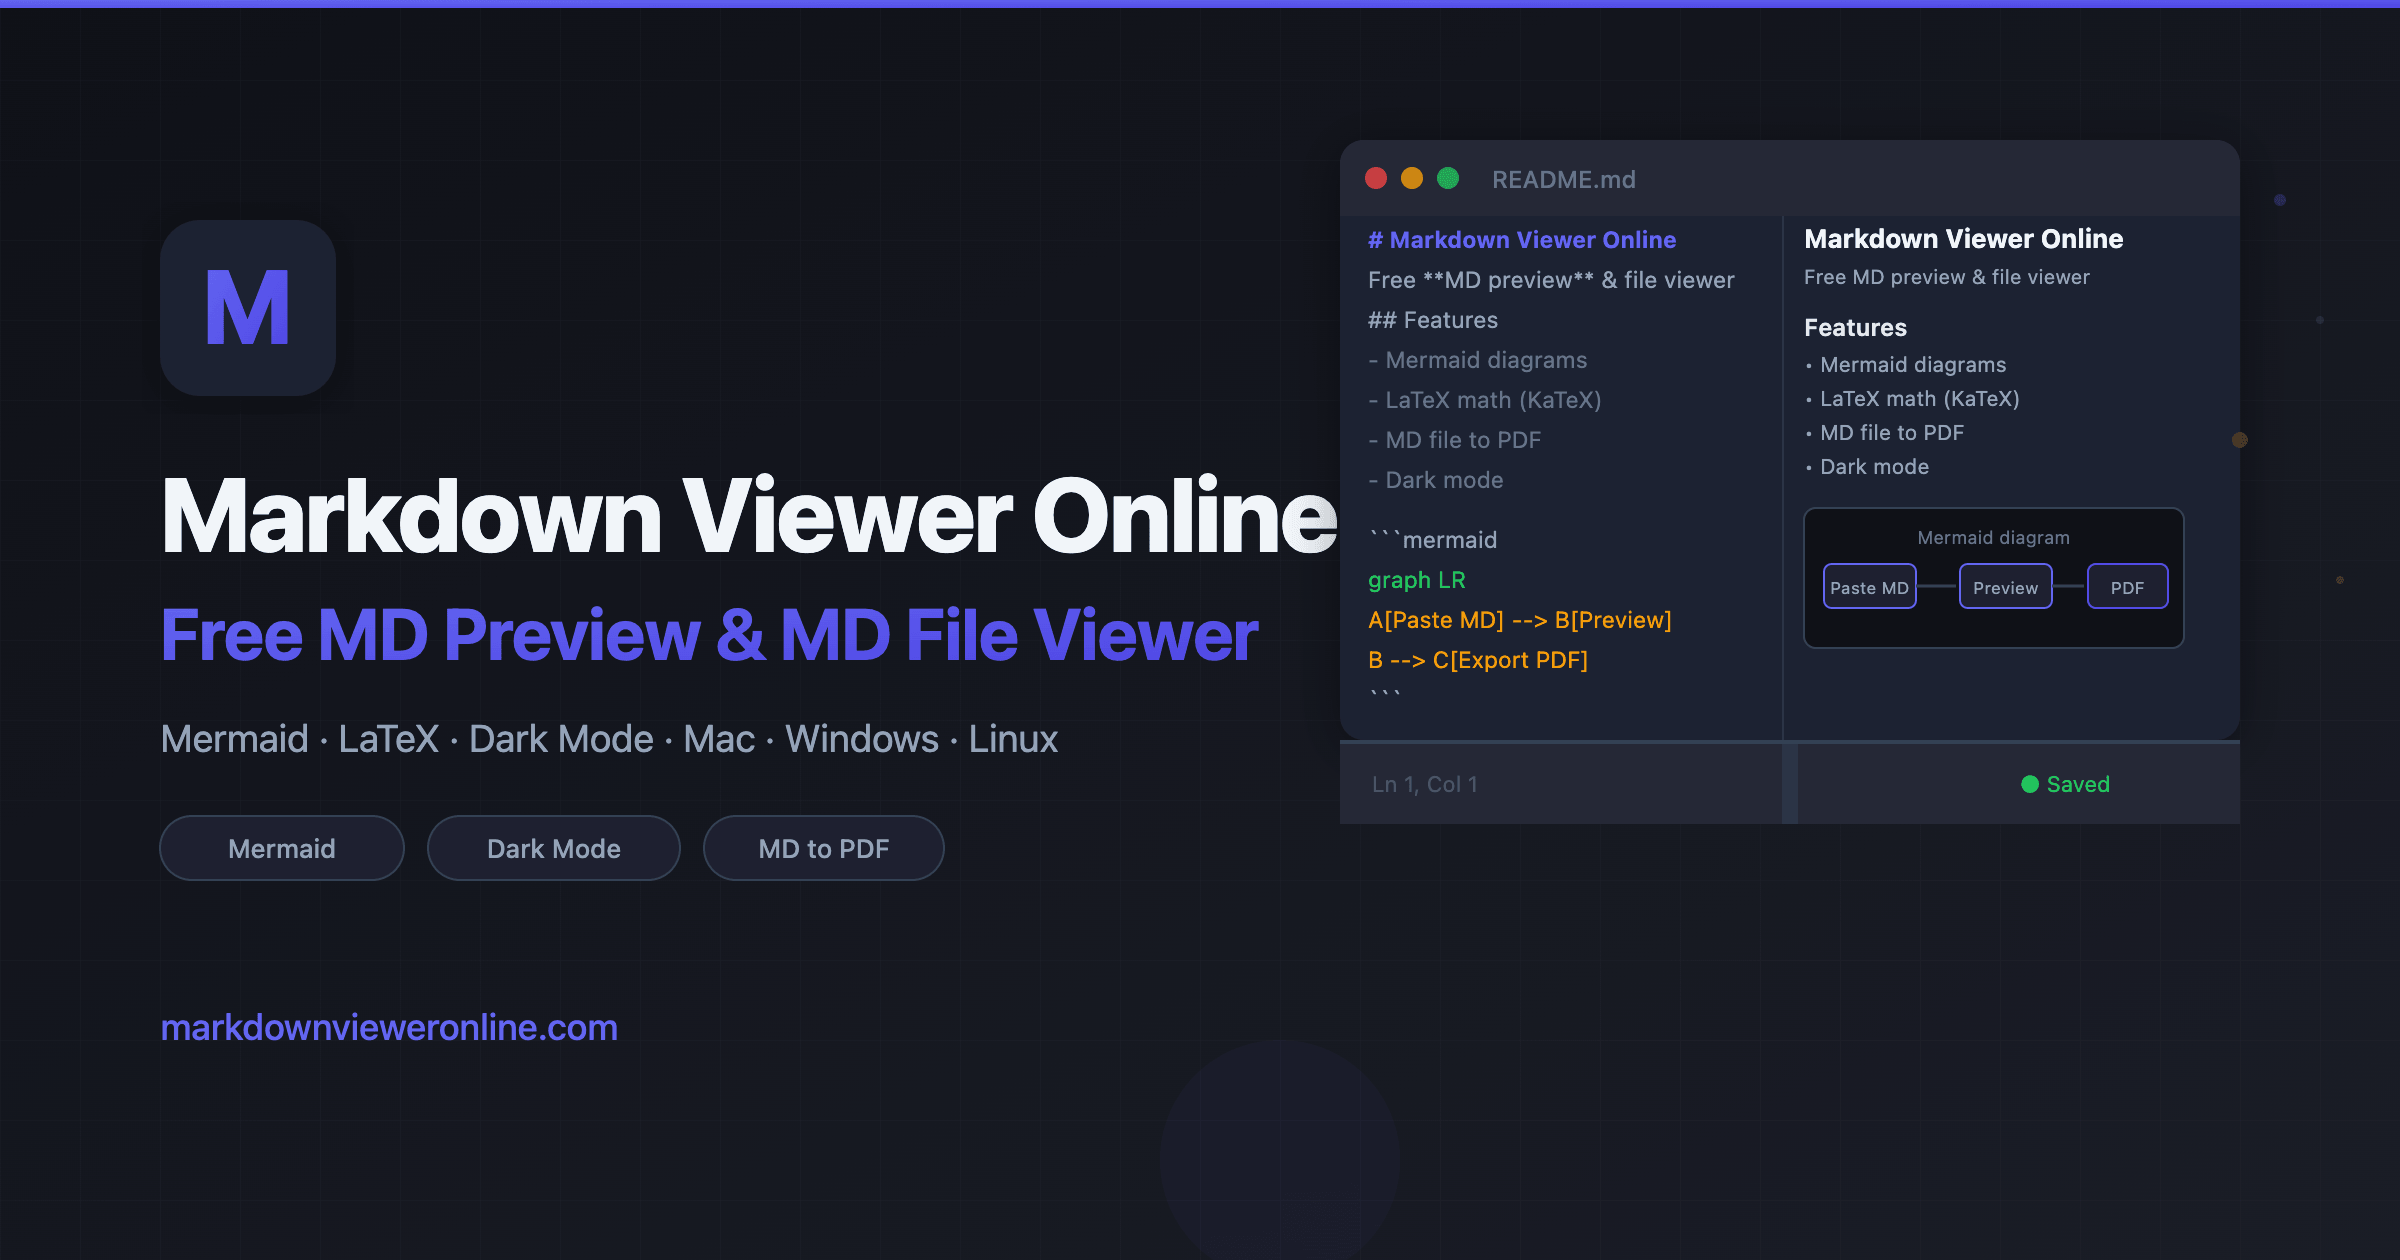
Task: Click the '# Markdown Viewer Online' source line
Action: pyautogui.click(x=1522, y=240)
